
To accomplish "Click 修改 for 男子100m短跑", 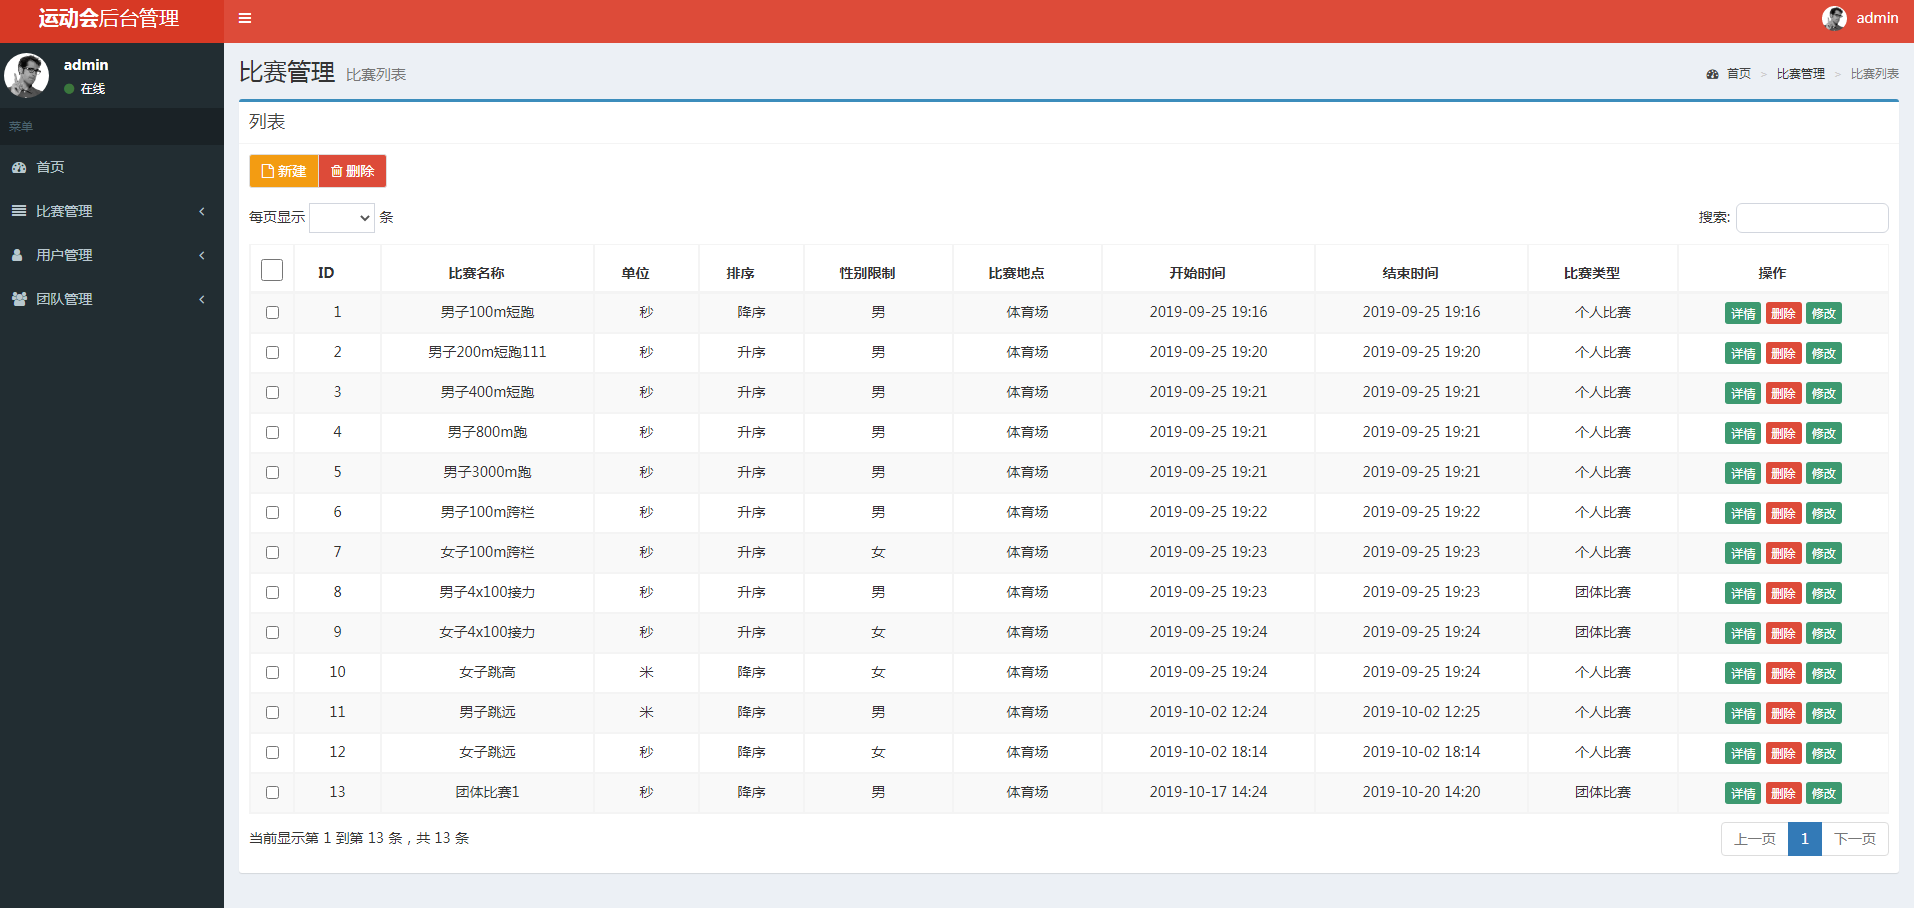I will (1824, 313).
